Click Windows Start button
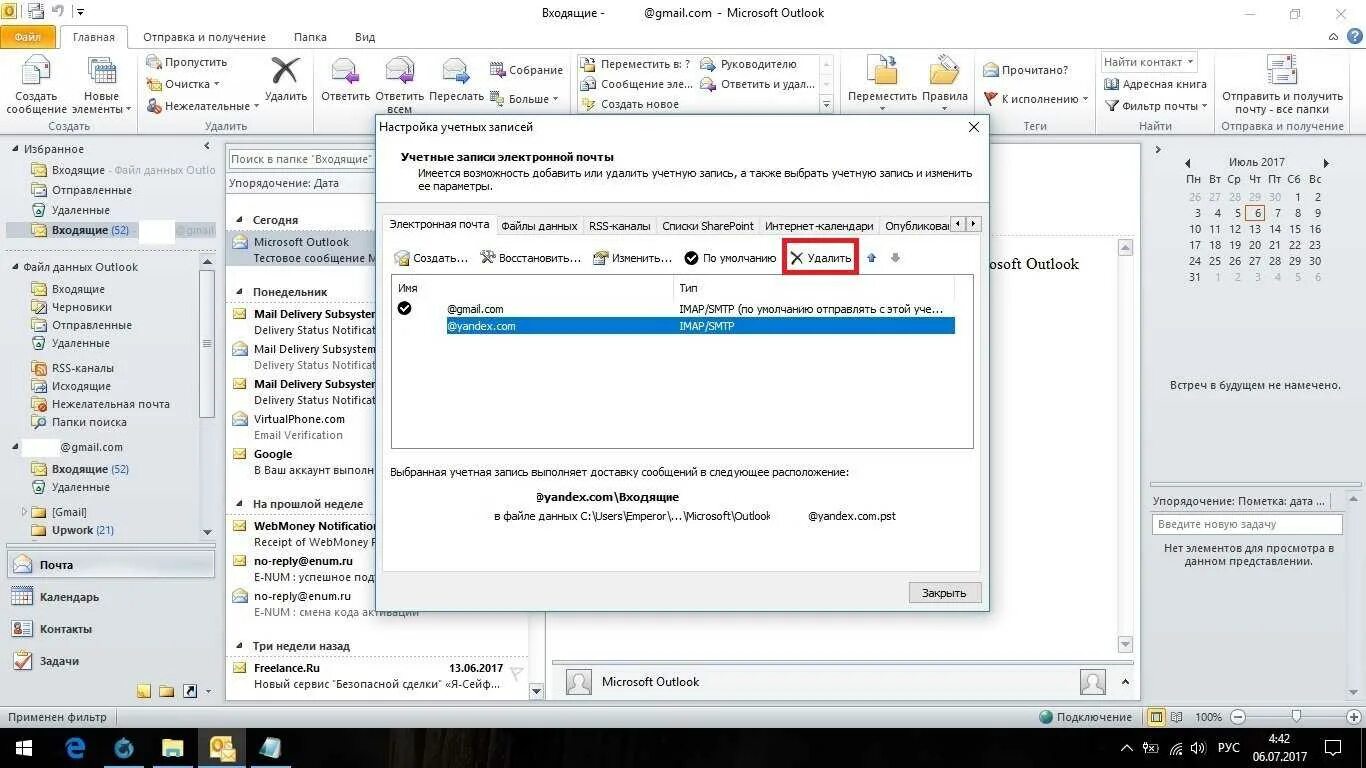 click(x=23, y=748)
